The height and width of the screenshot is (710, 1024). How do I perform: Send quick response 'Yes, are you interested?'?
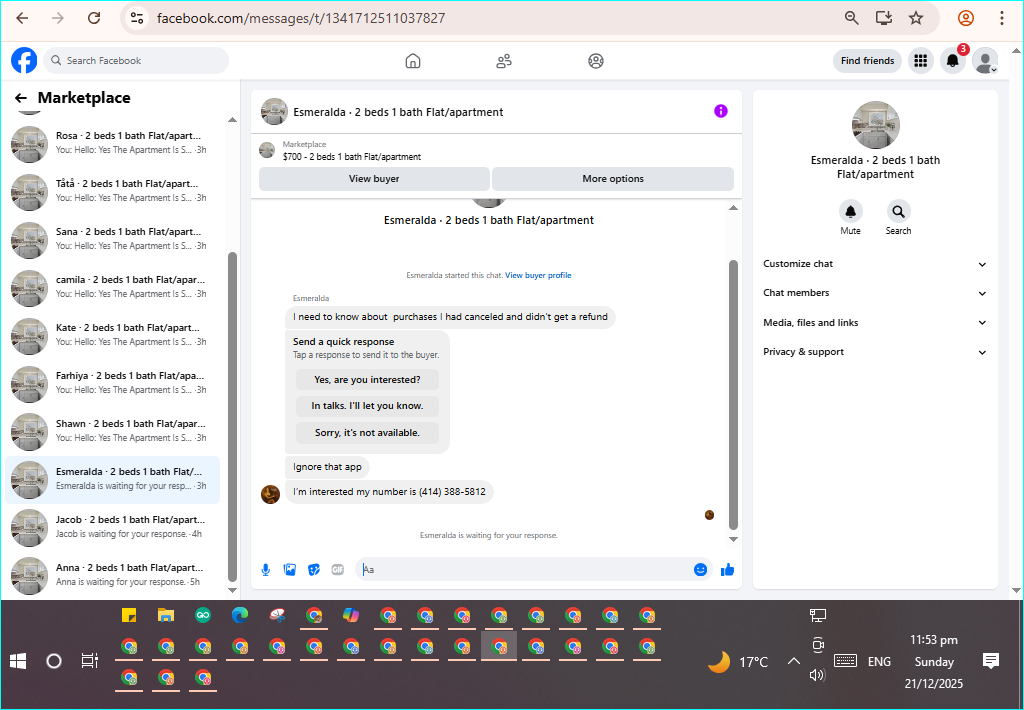point(367,379)
